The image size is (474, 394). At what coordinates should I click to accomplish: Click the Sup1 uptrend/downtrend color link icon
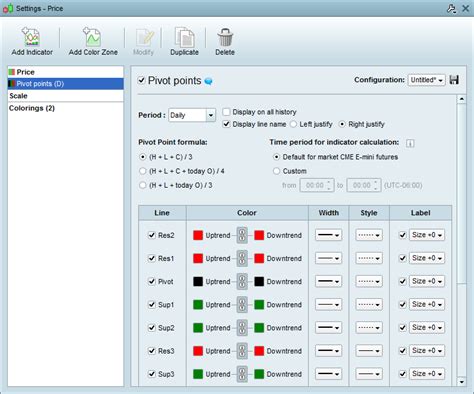pos(242,305)
